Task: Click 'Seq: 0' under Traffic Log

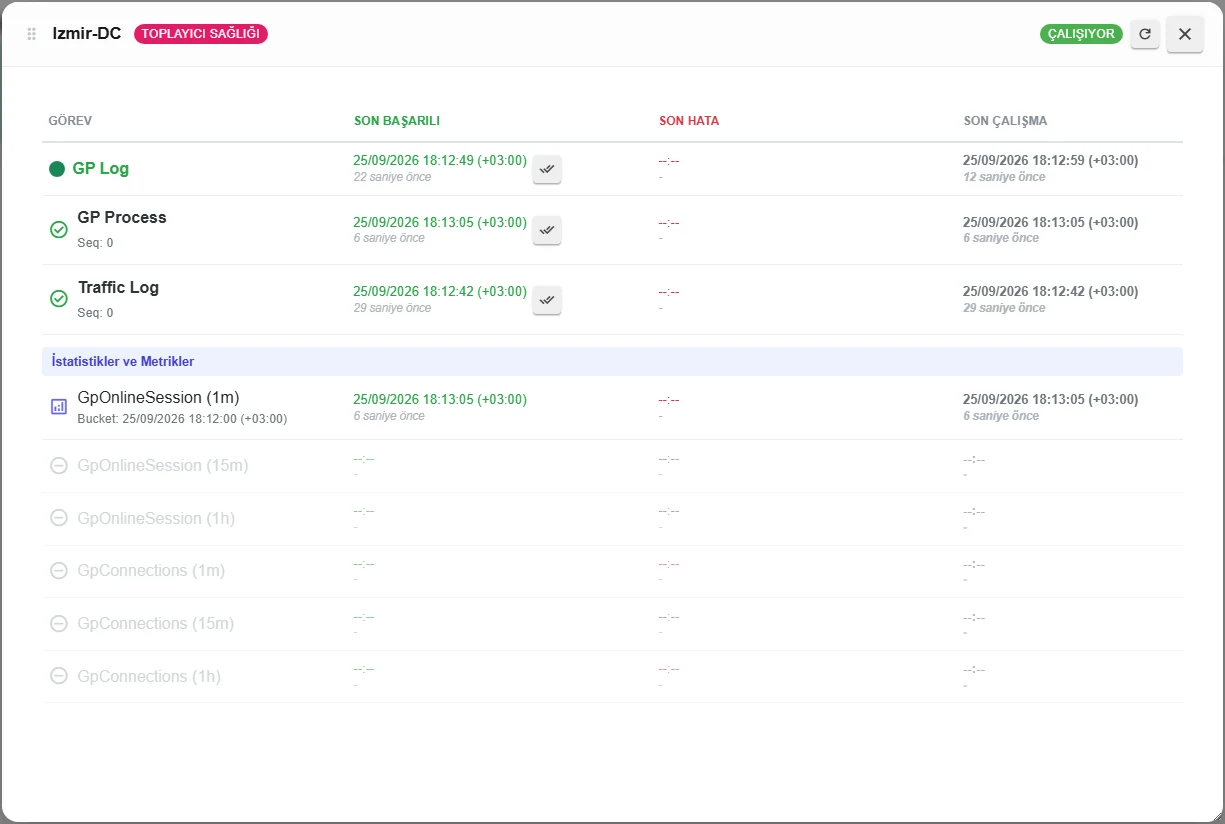Action: (96, 313)
